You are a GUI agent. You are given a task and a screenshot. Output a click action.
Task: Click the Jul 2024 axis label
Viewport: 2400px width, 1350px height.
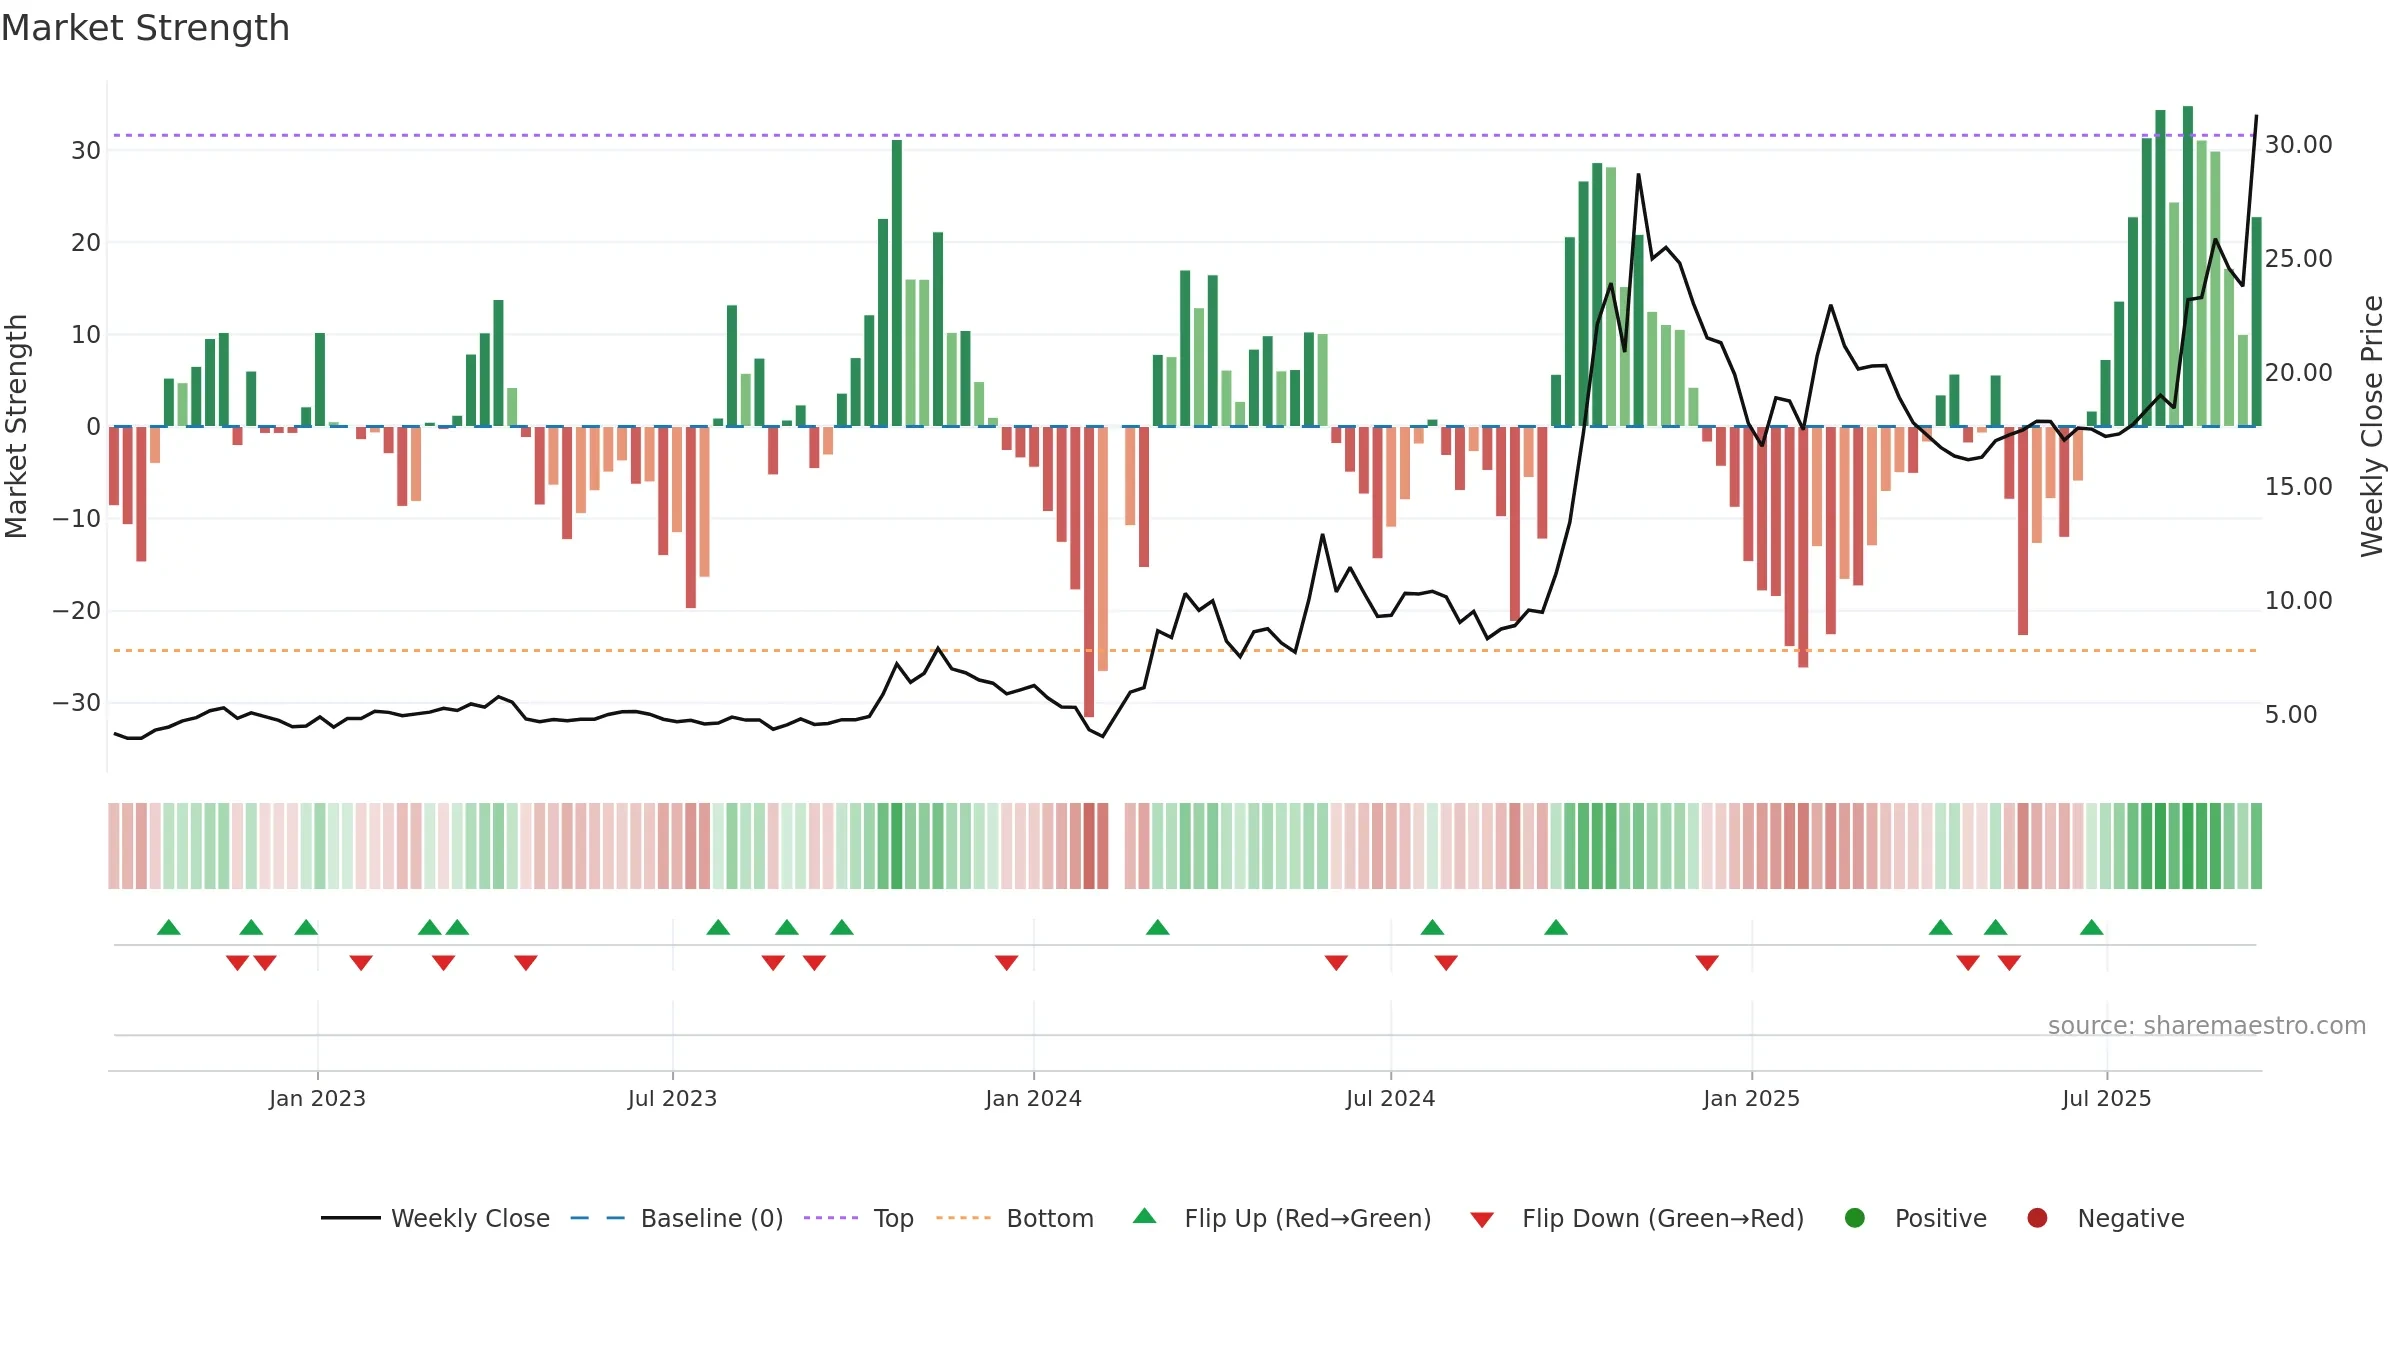tap(1390, 1098)
